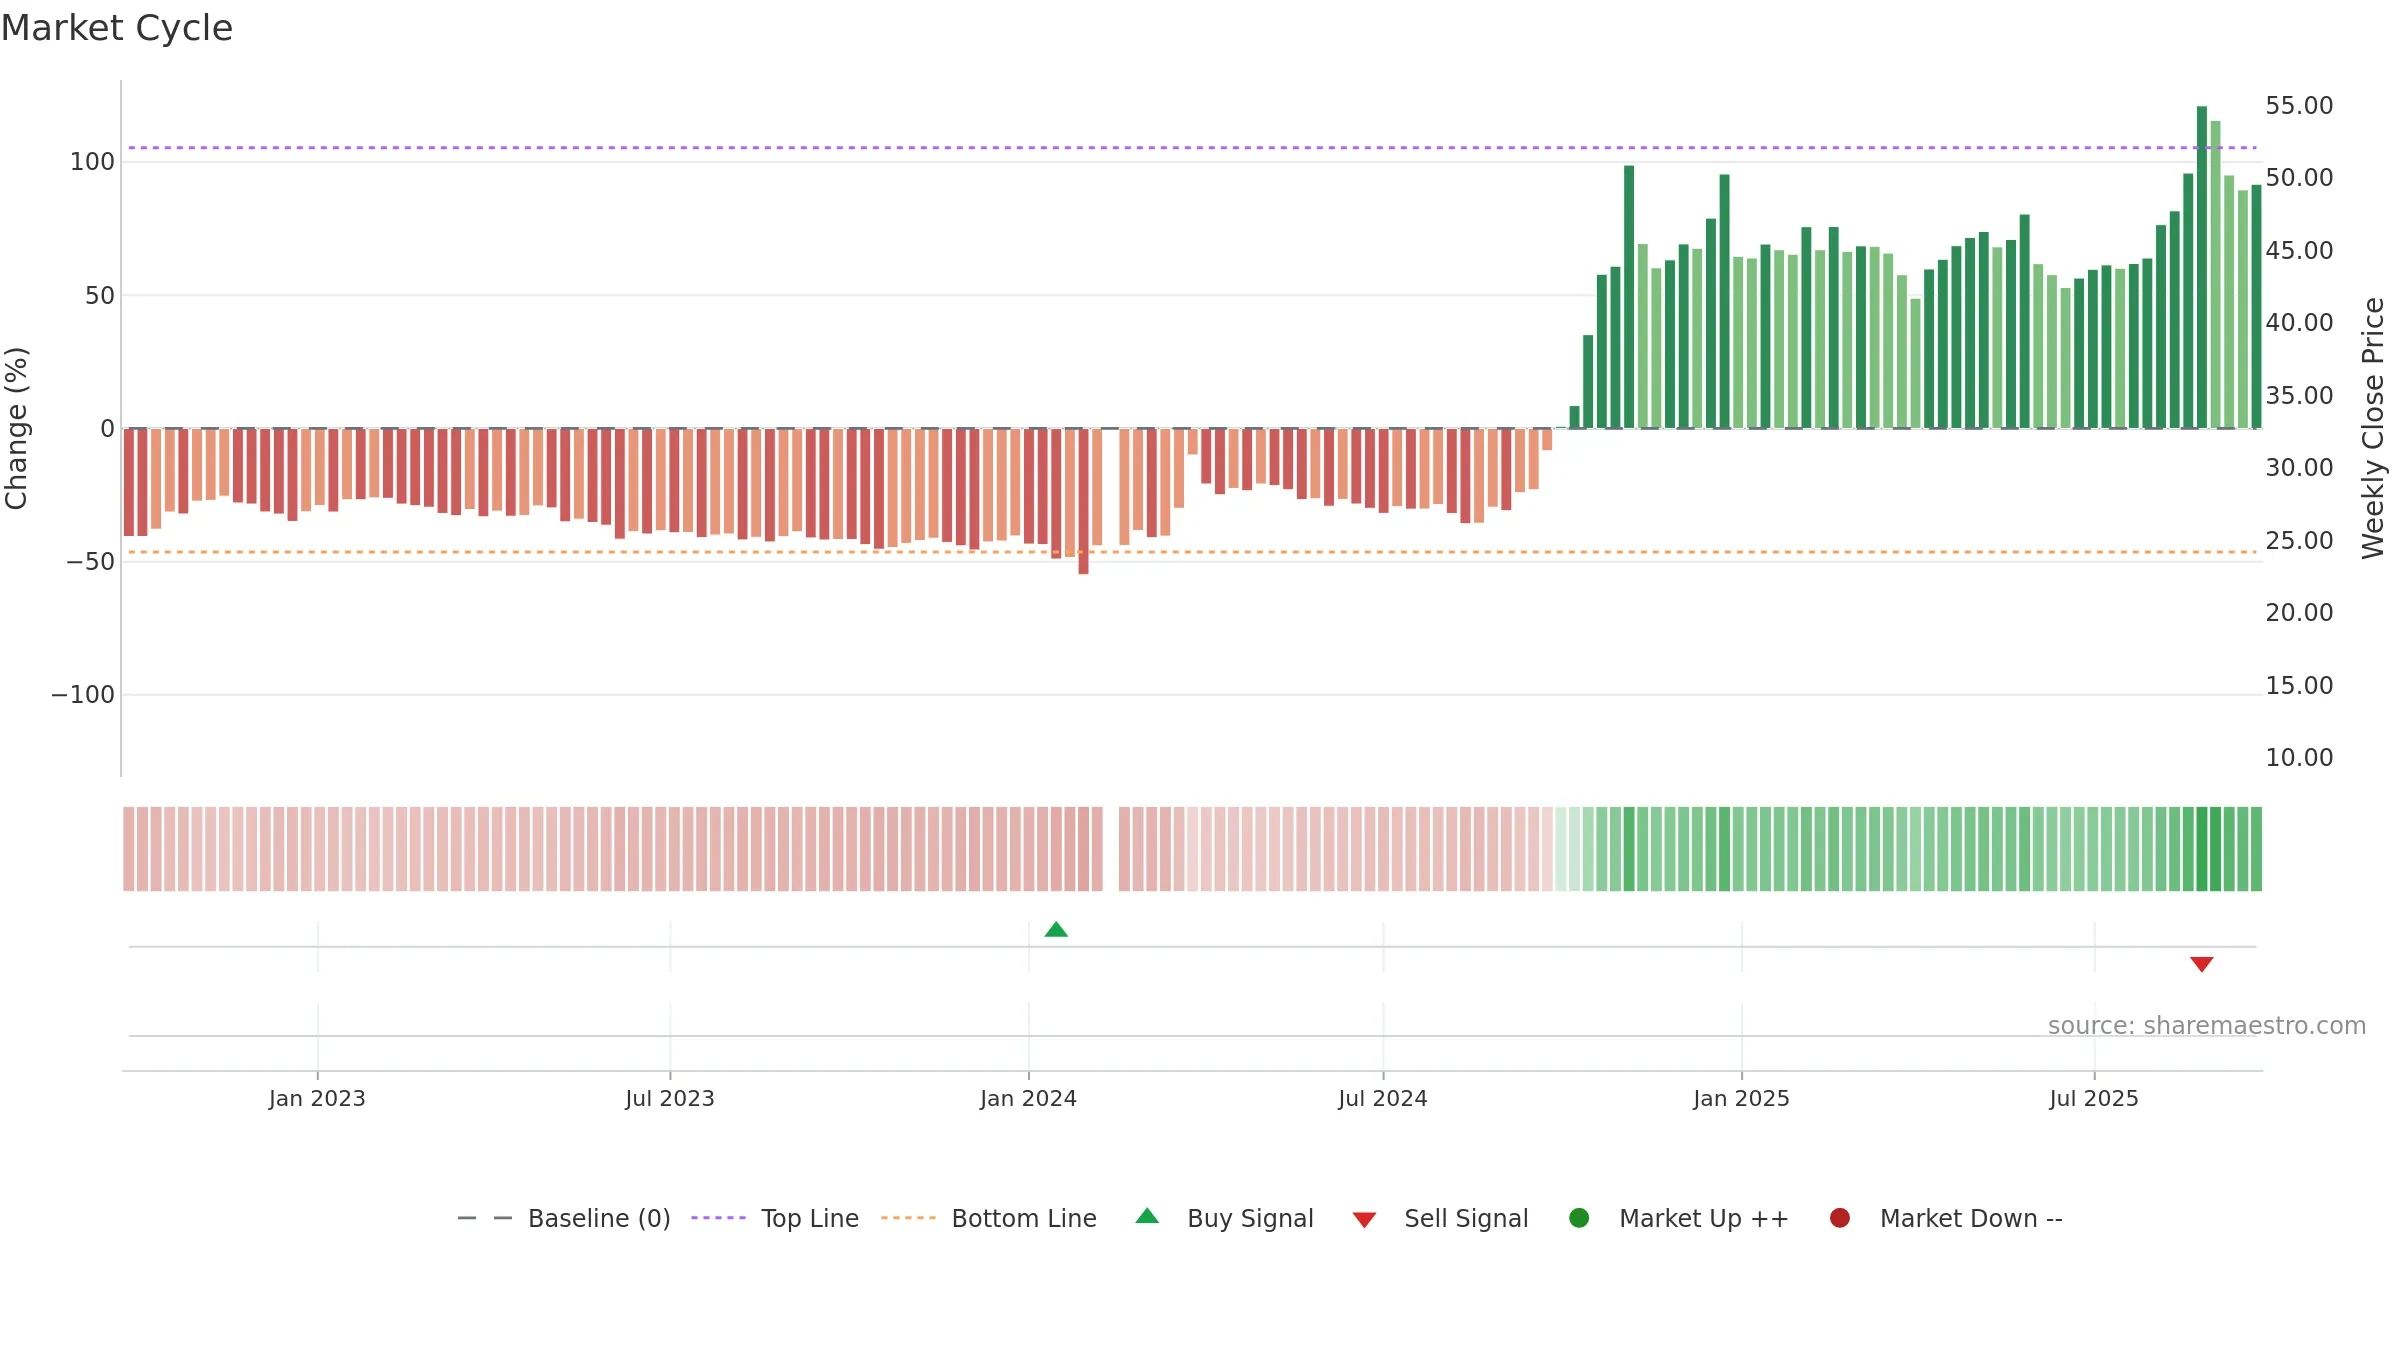
Task: Click the green circle icon in legend
Action: (x=1579, y=1218)
